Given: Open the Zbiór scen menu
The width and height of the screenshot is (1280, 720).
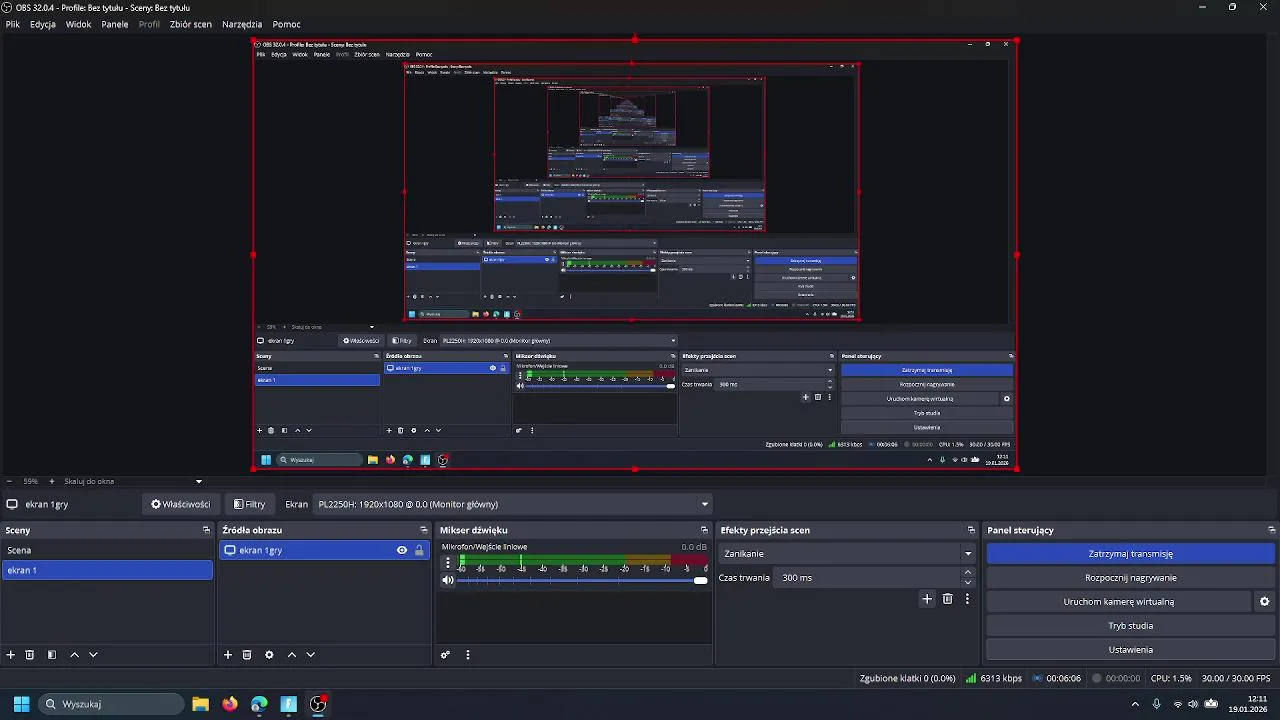Looking at the screenshot, I should tap(191, 24).
